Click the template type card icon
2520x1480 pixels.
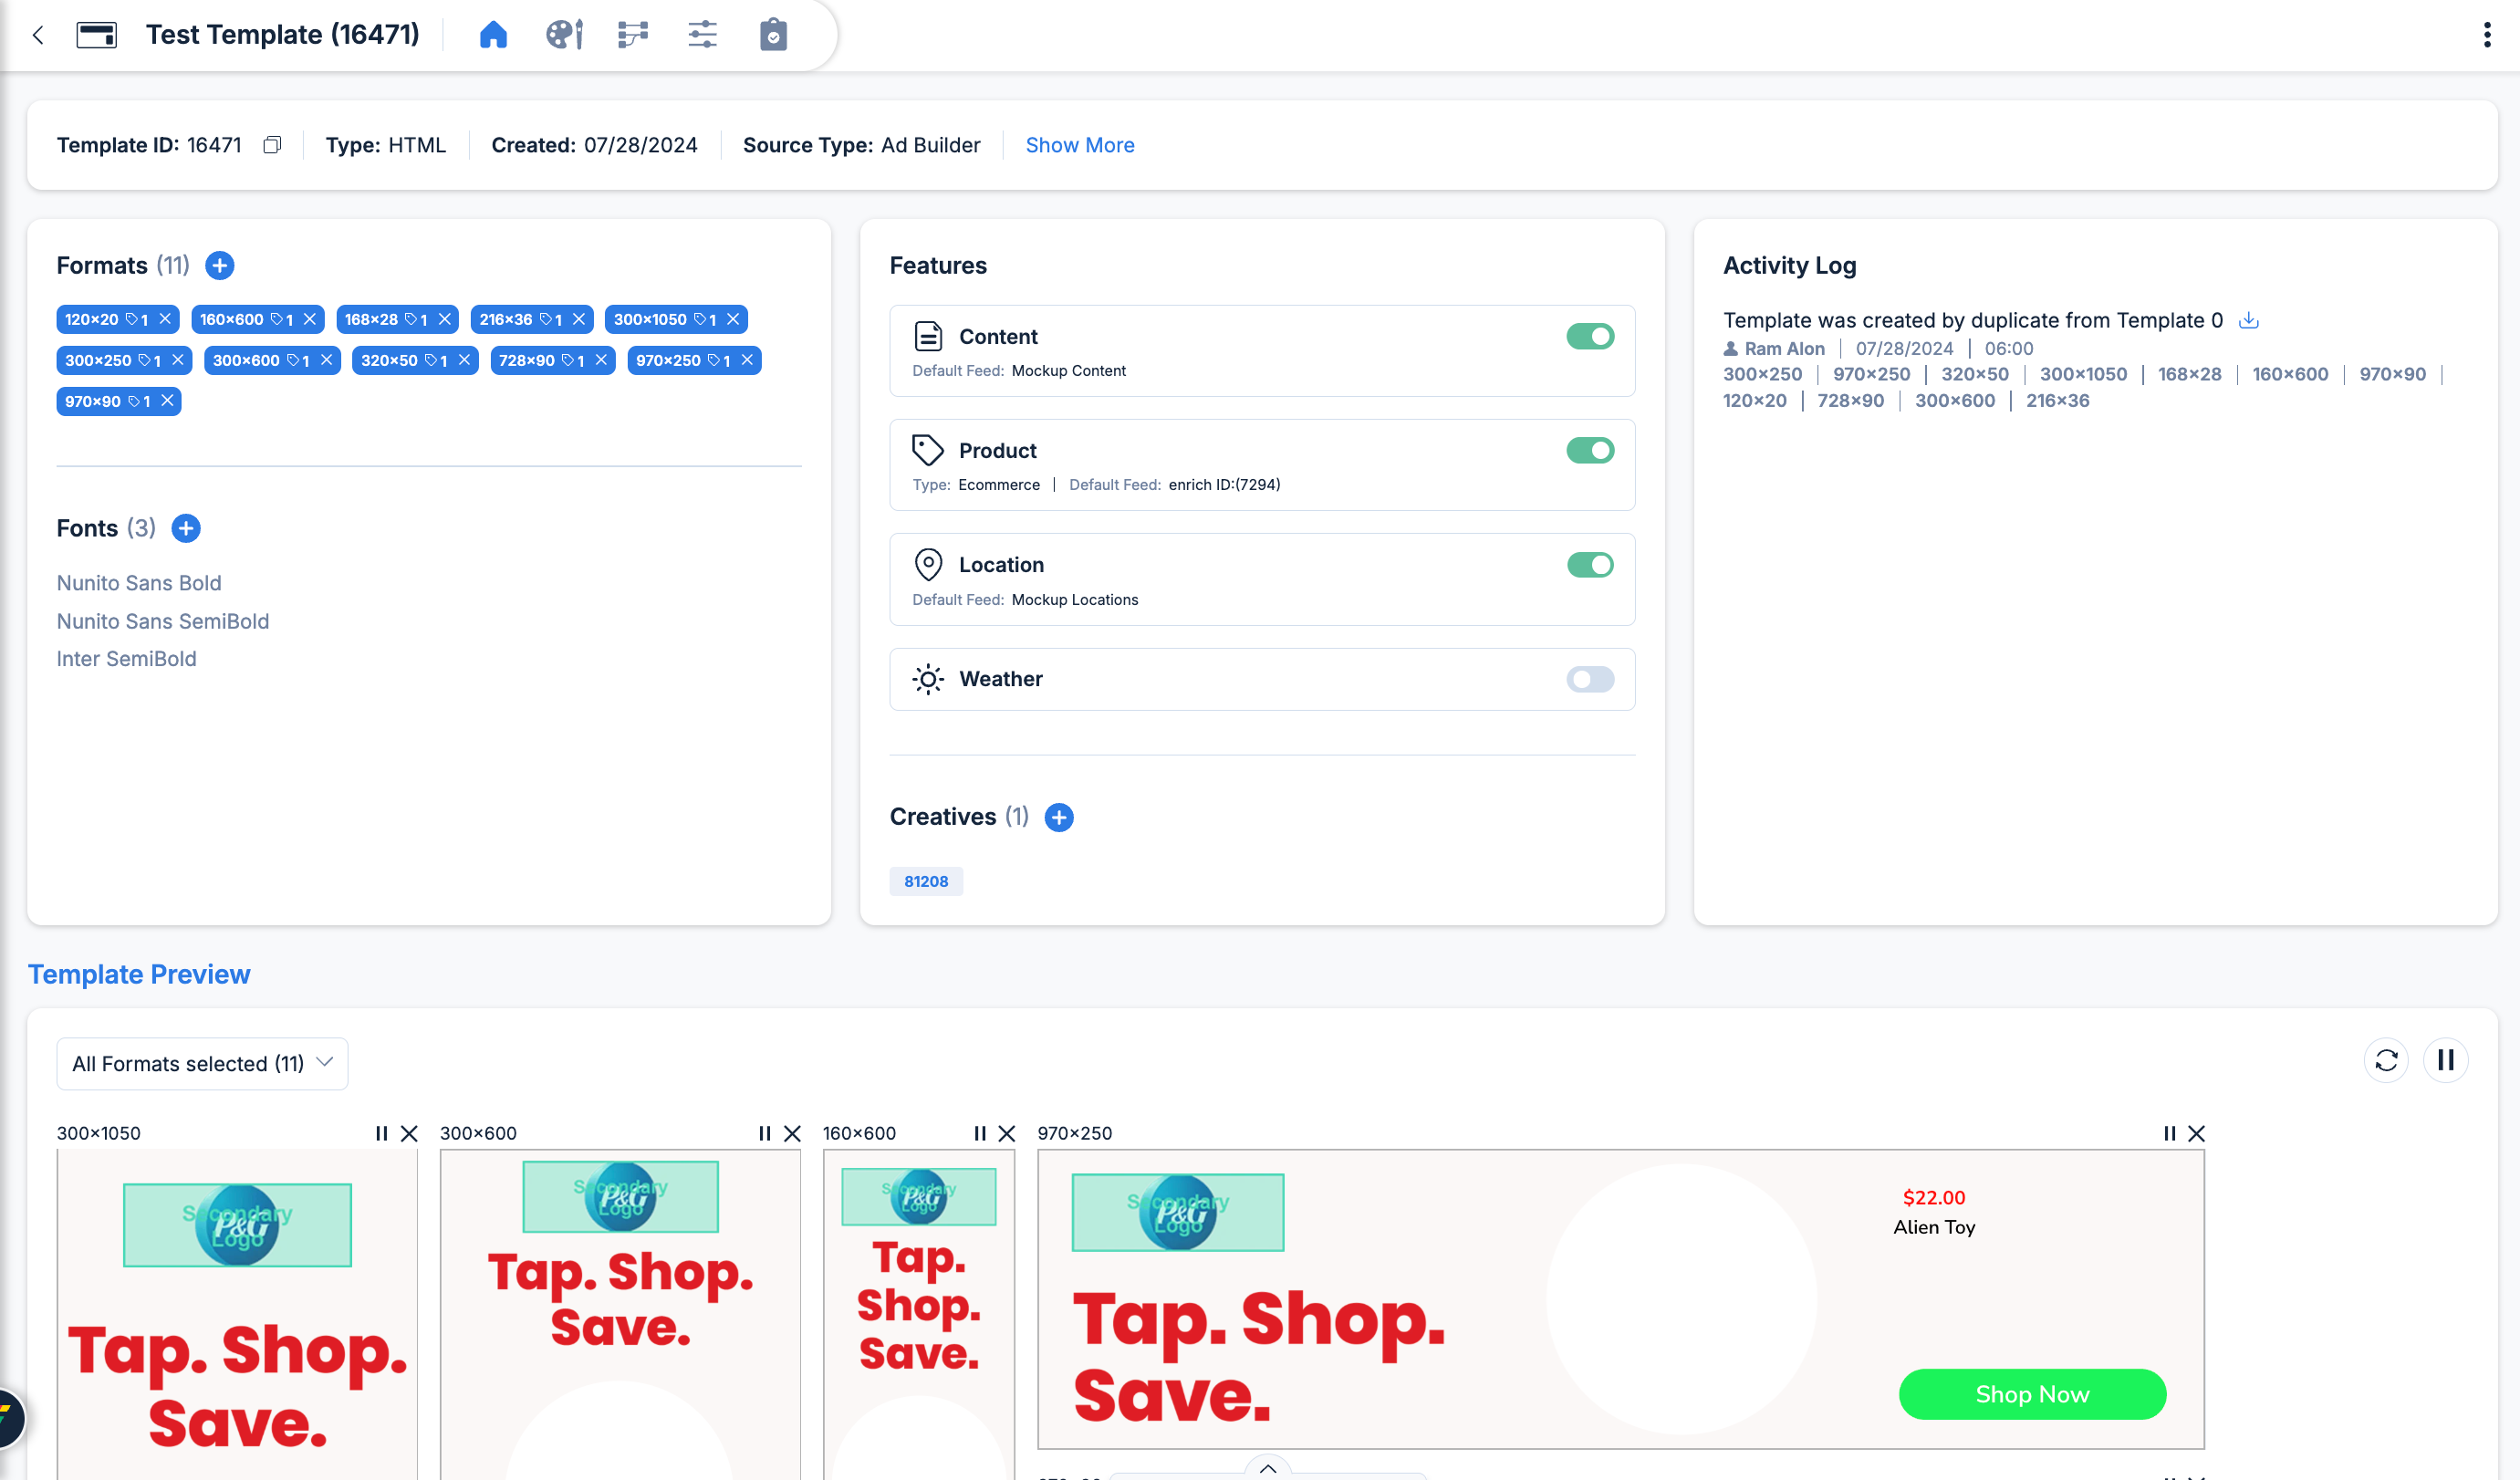97,35
